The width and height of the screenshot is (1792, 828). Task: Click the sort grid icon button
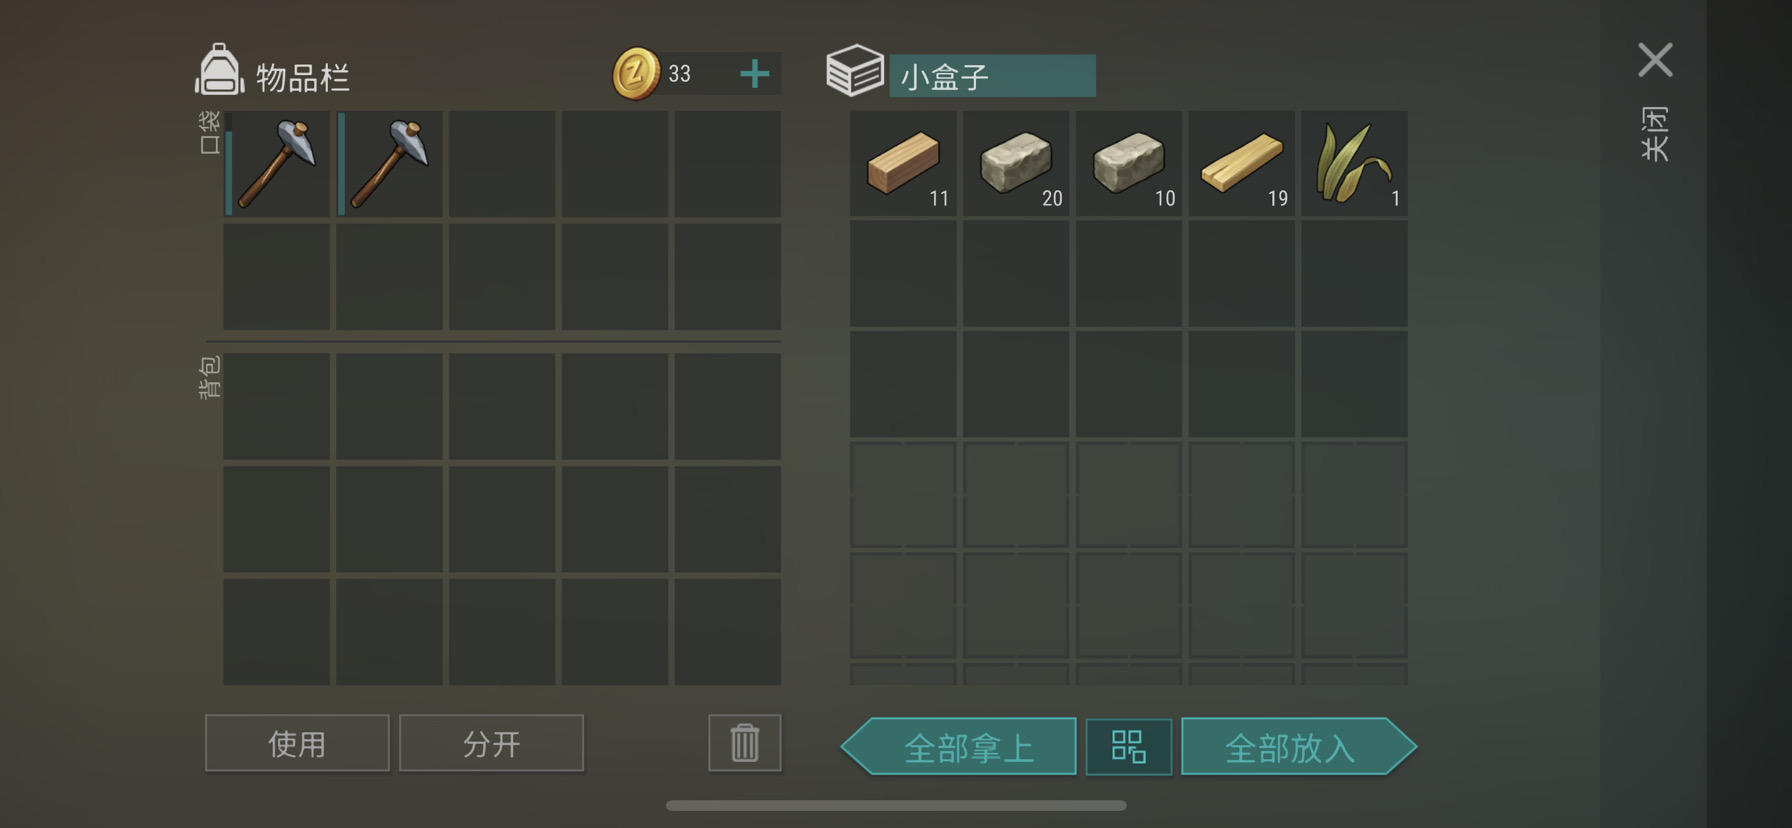[x=1128, y=746]
